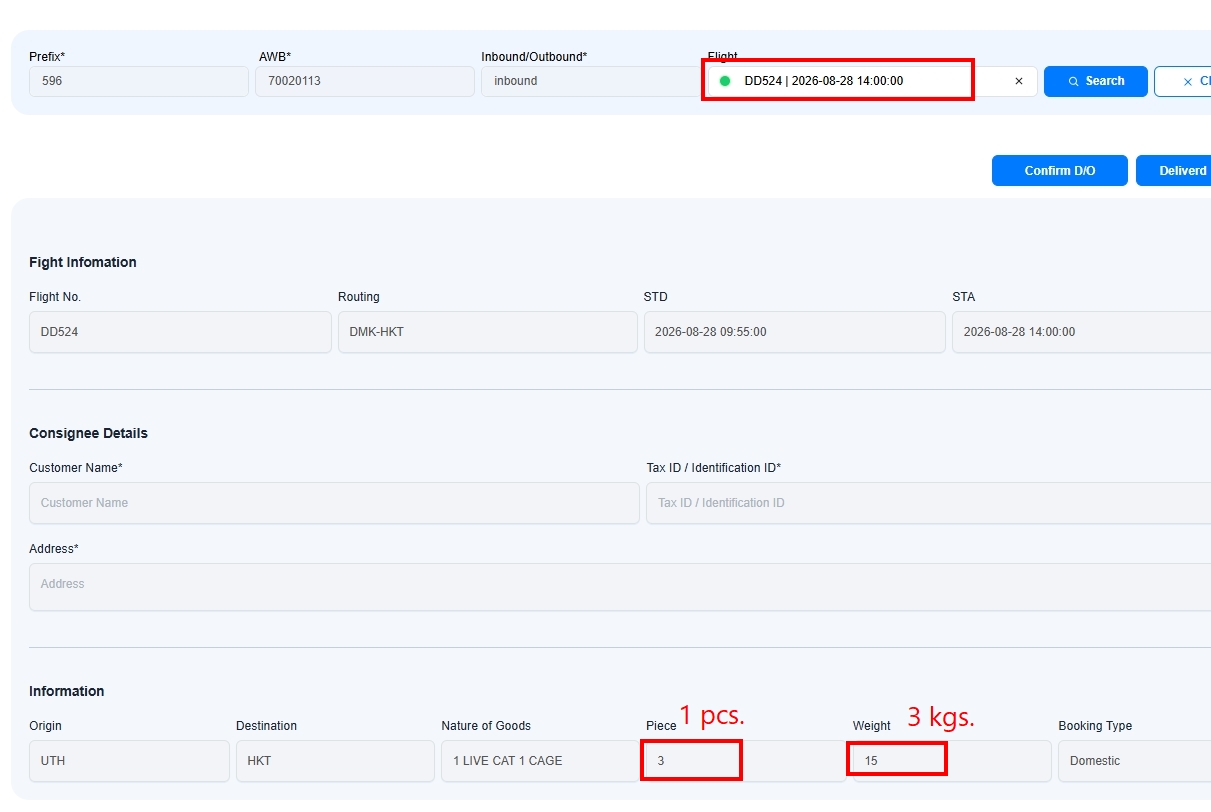1211x812 pixels.
Task: Click the Search button
Action: (1095, 81)
